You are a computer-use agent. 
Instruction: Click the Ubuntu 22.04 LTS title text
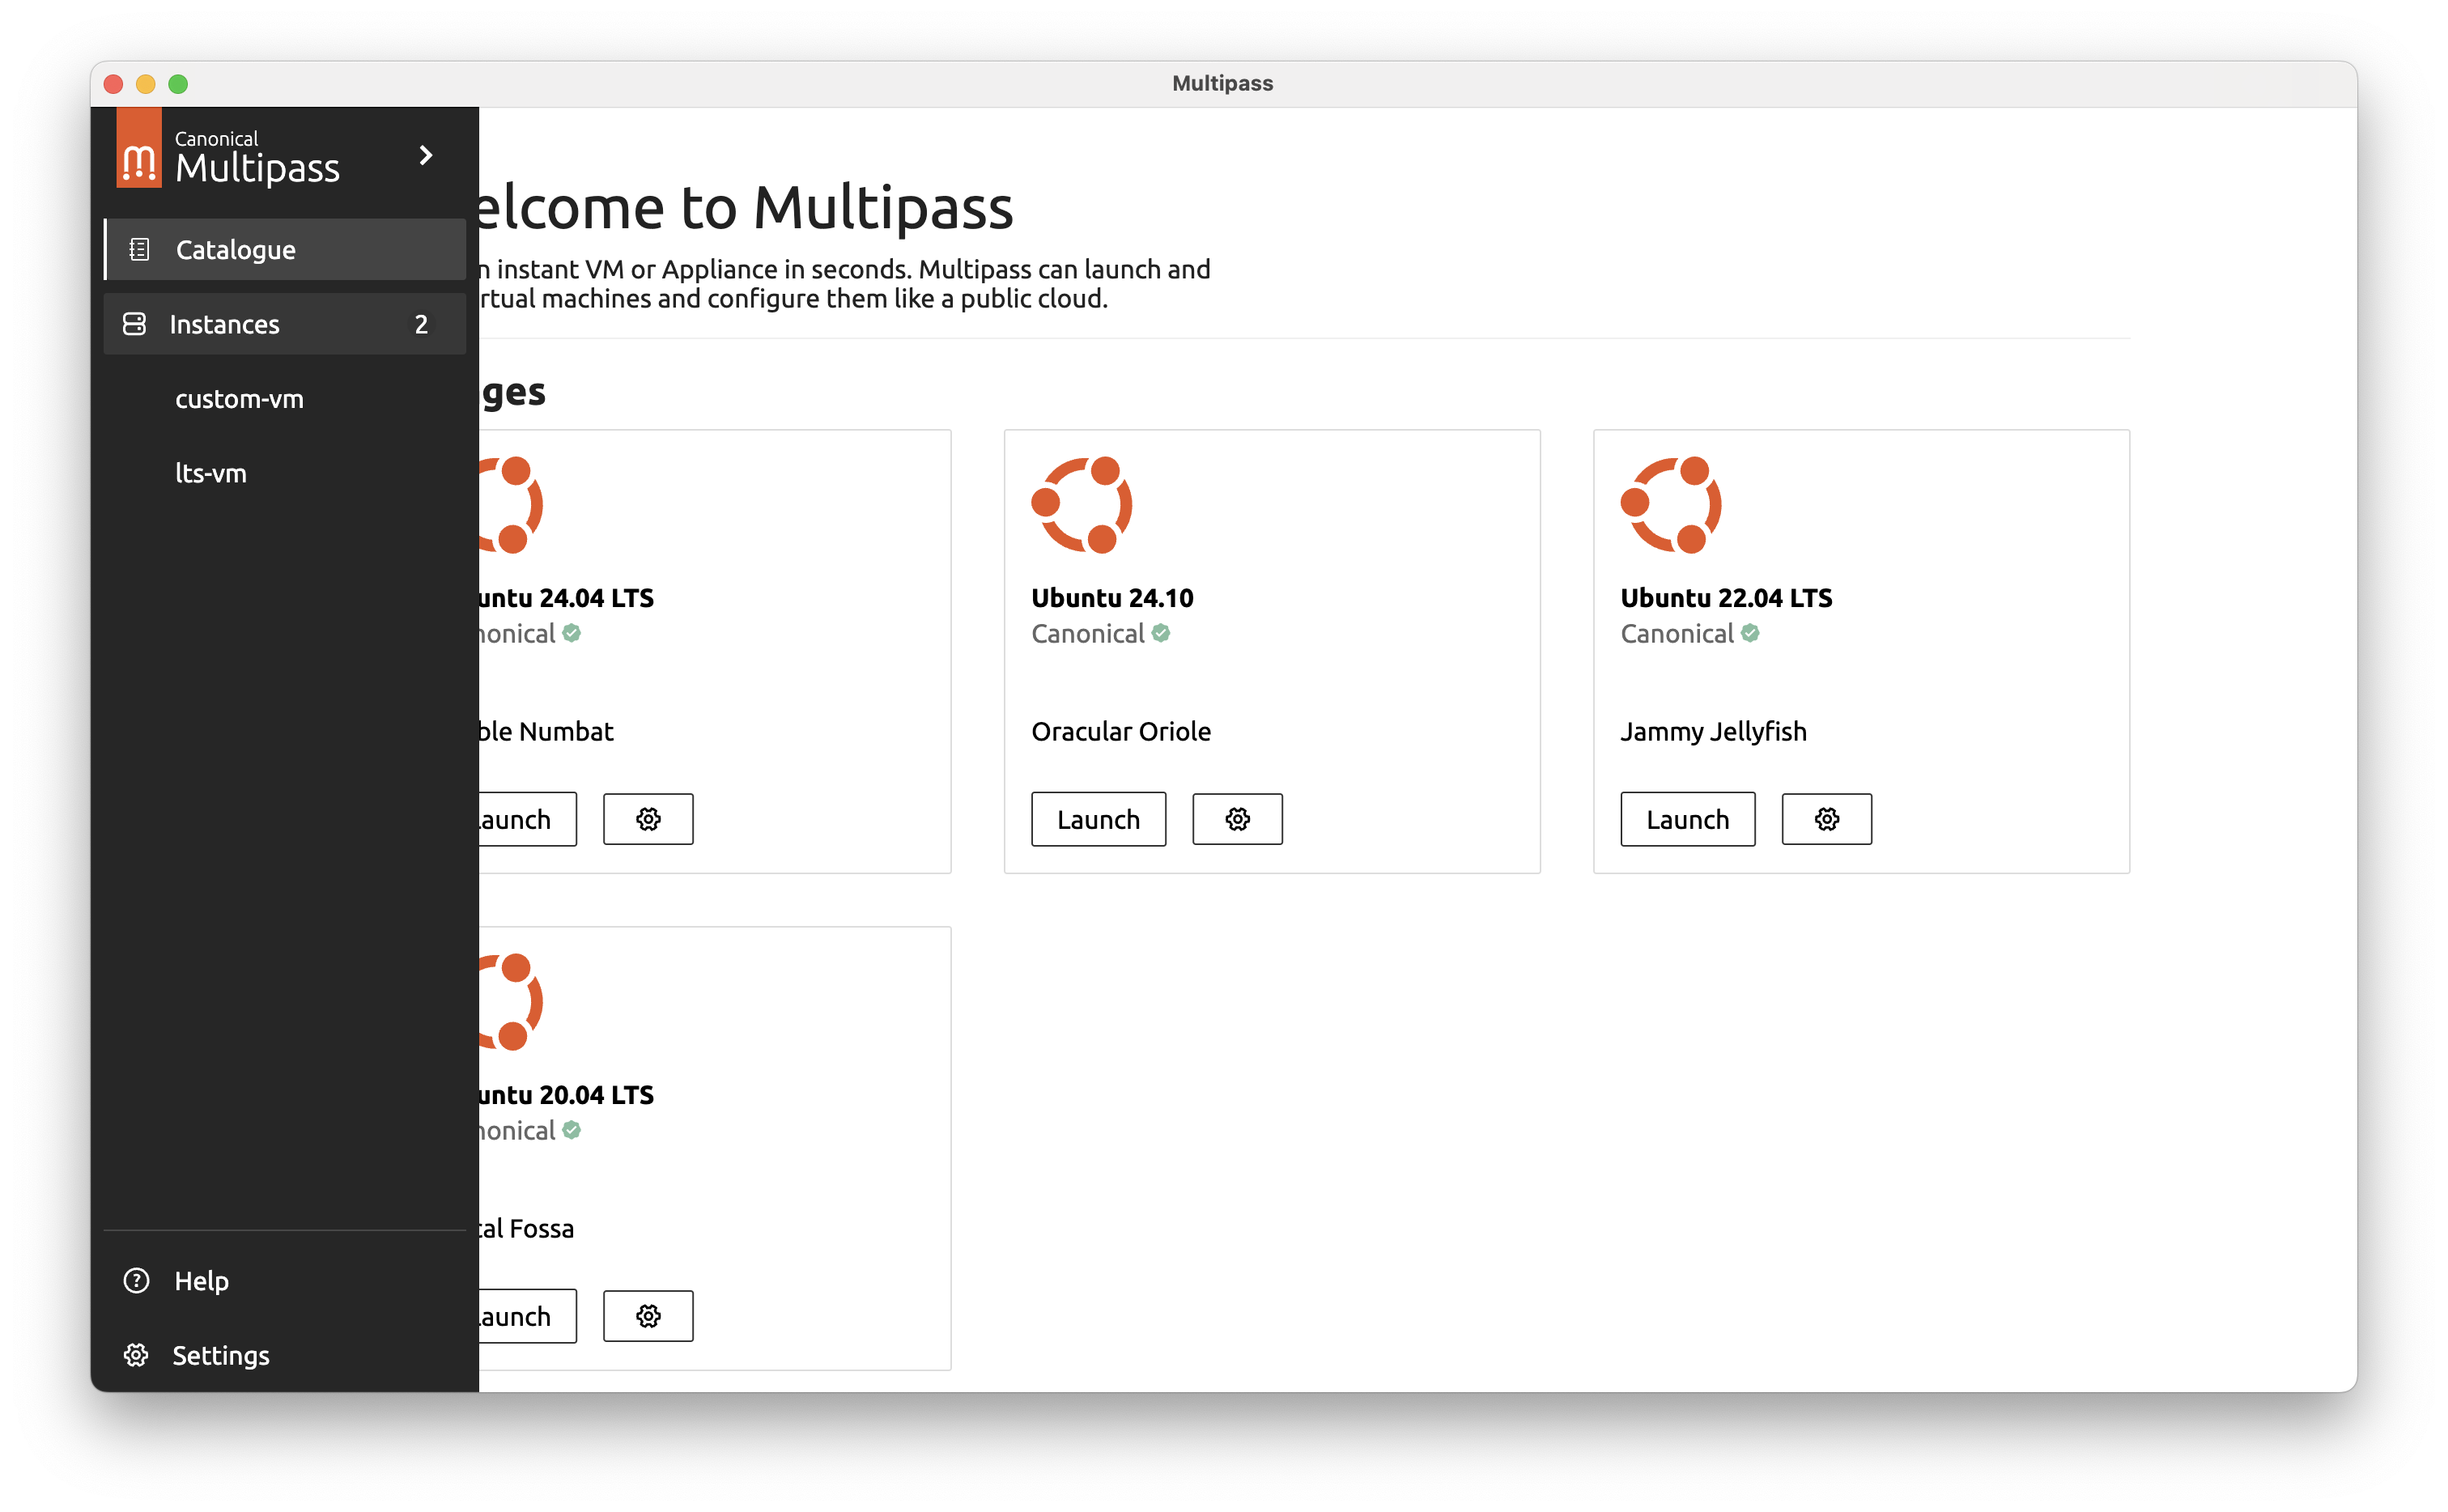click(1726, 598)
